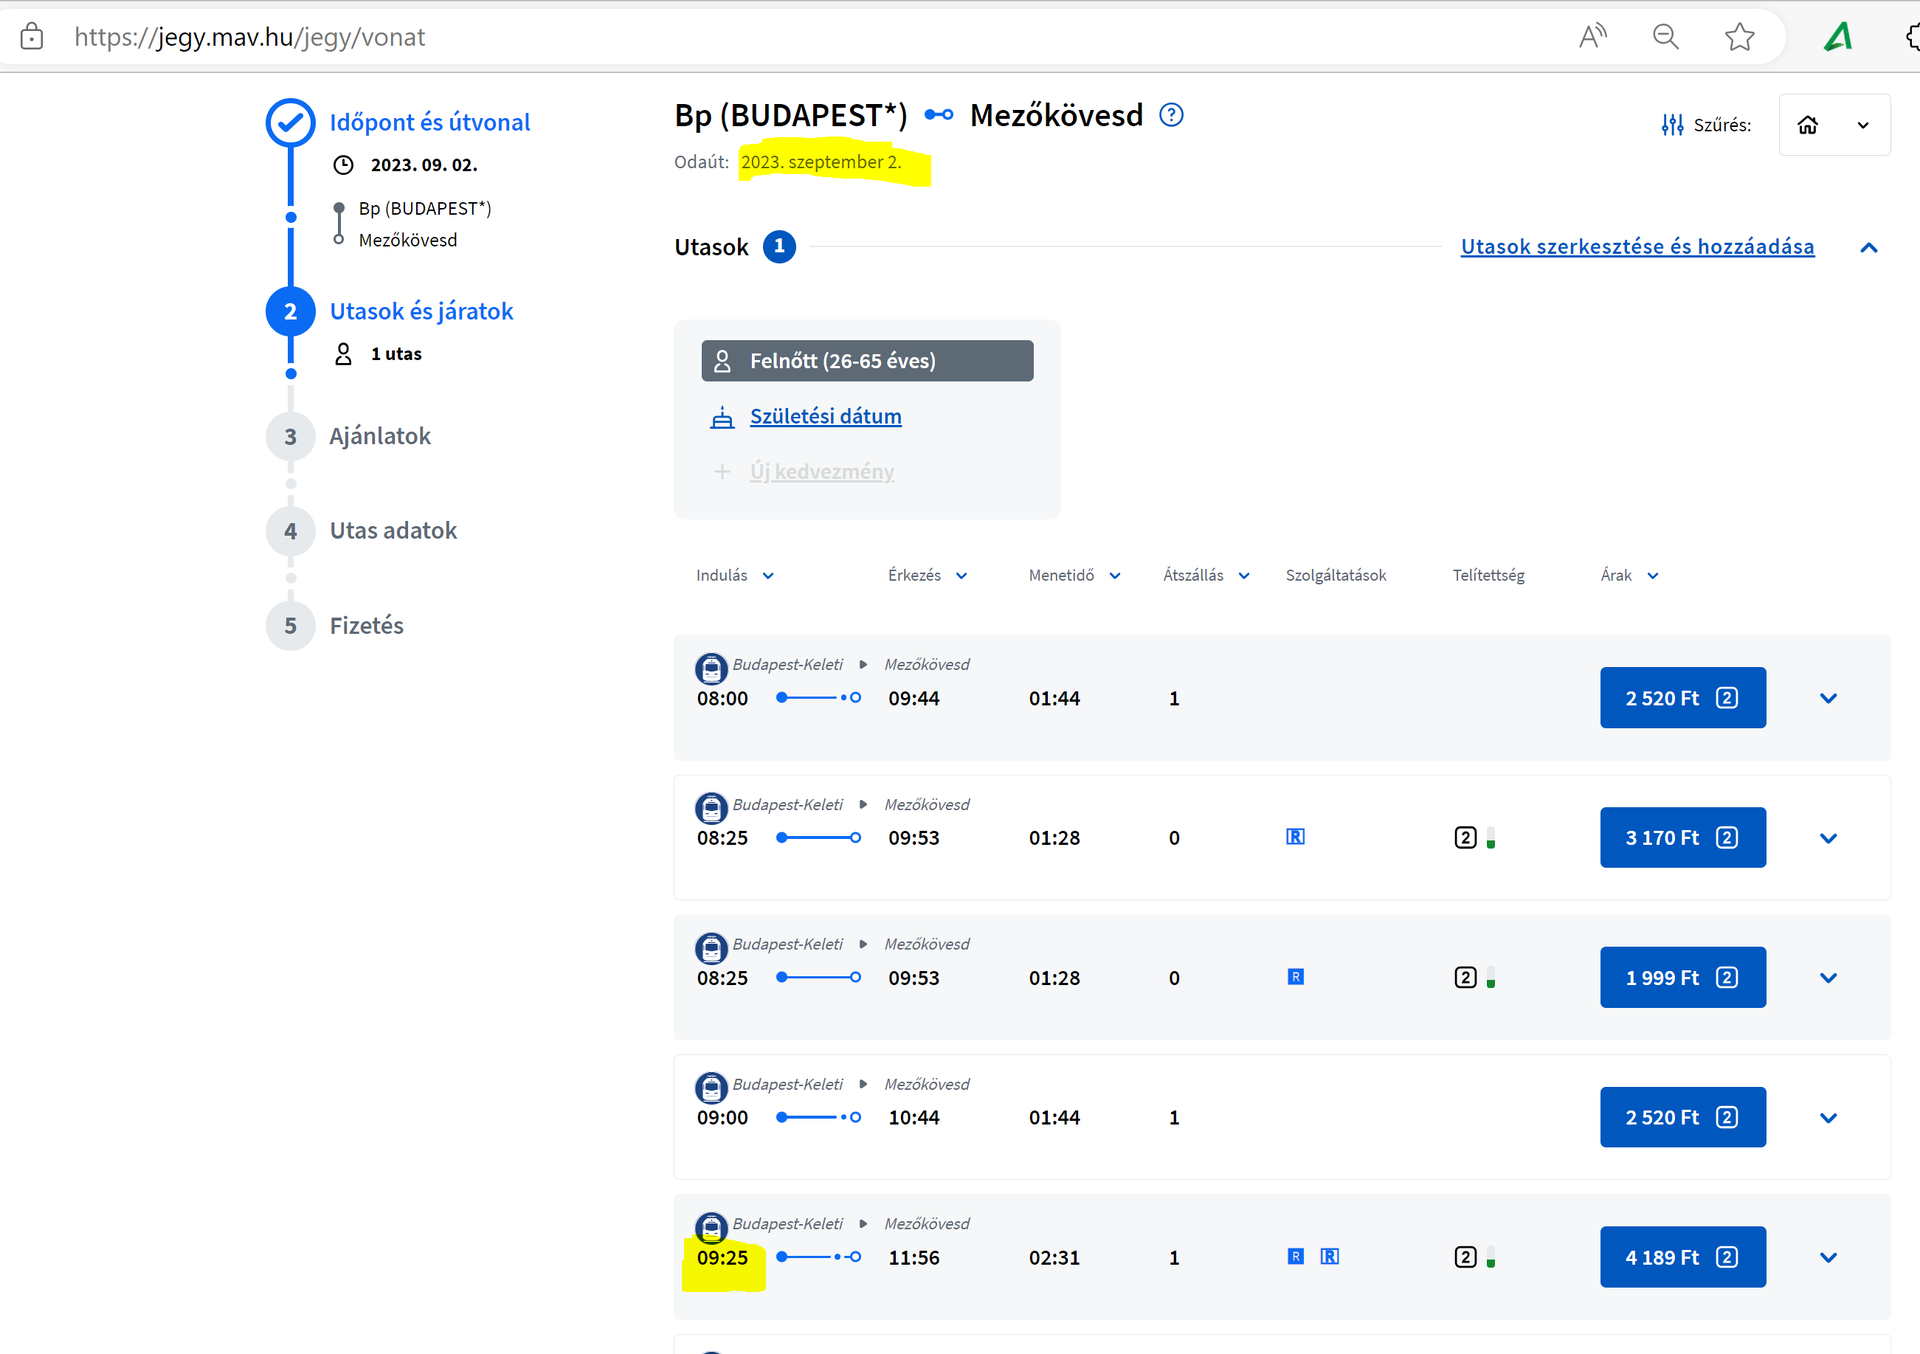This screenshot has height=1354, width=1920.
Task: Click Utasok szerkesztése és hozzáadása link
Action: pyautogui.click(x=1637, y=247)
